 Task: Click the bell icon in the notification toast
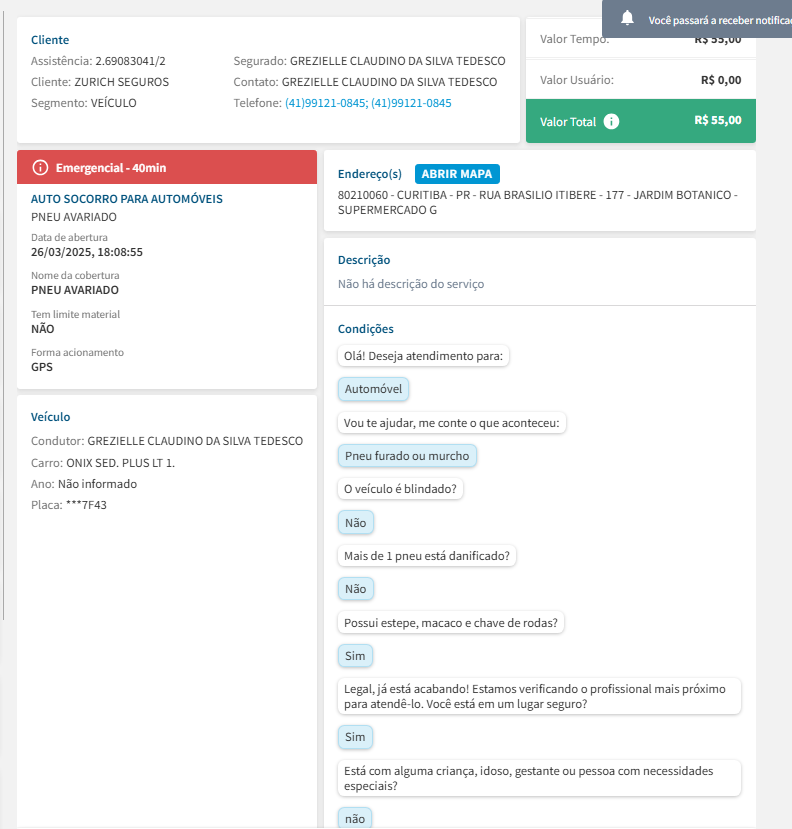tap(628, 18)
